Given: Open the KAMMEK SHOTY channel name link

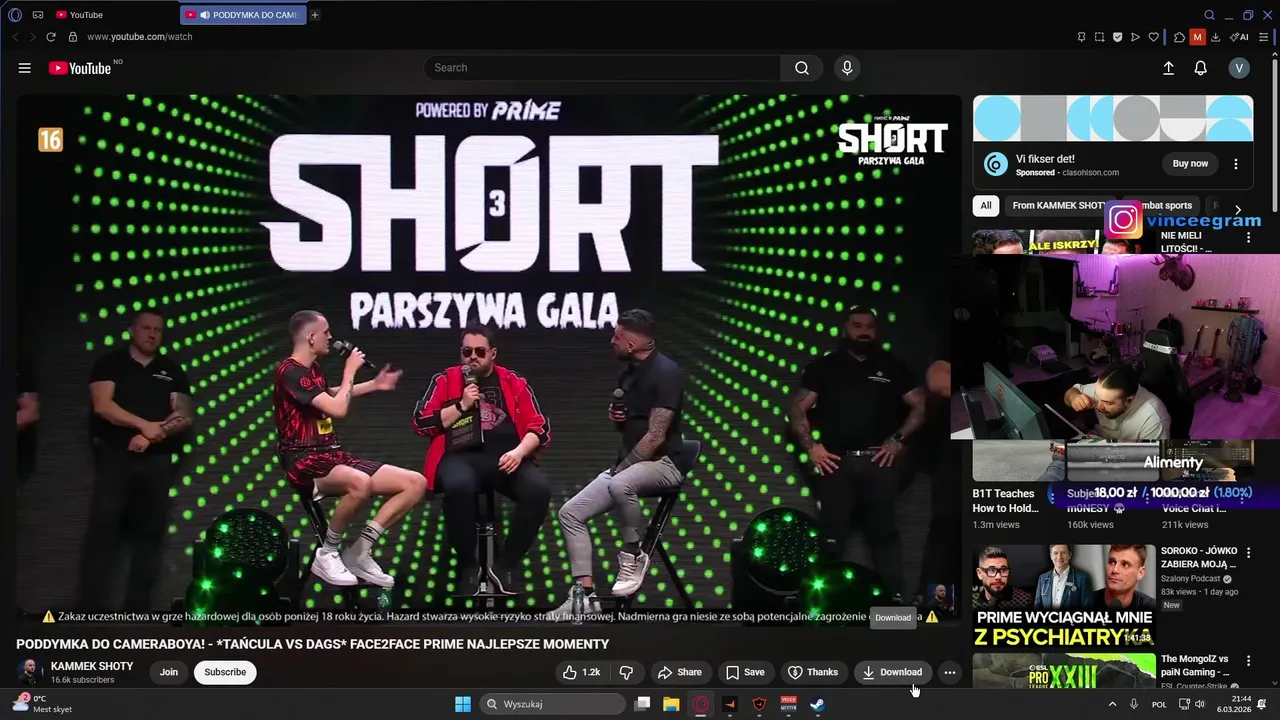Looking at the screenshot, I should (92, 666).
